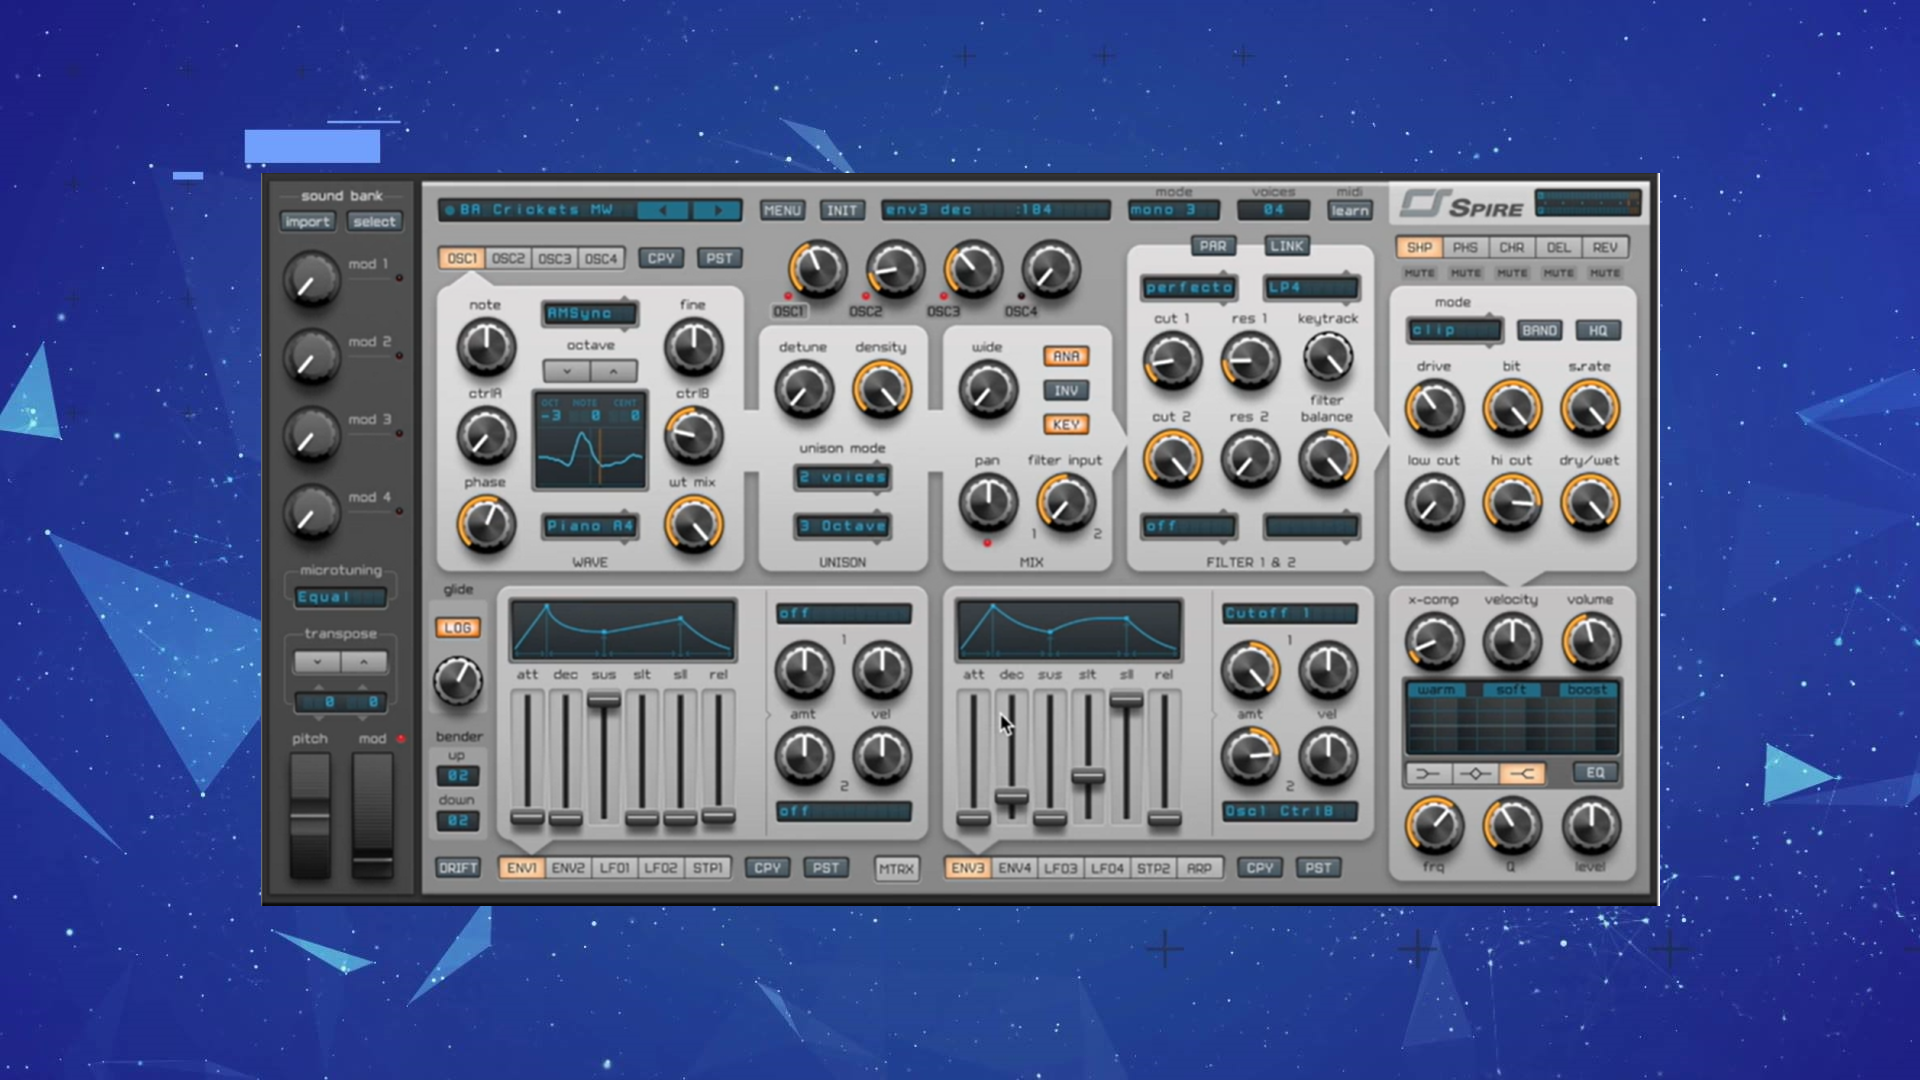Toggle the EQ on/off button
This screenshot has height=1080, width=1920.
pyautogui.click(x=1596, y=773)
